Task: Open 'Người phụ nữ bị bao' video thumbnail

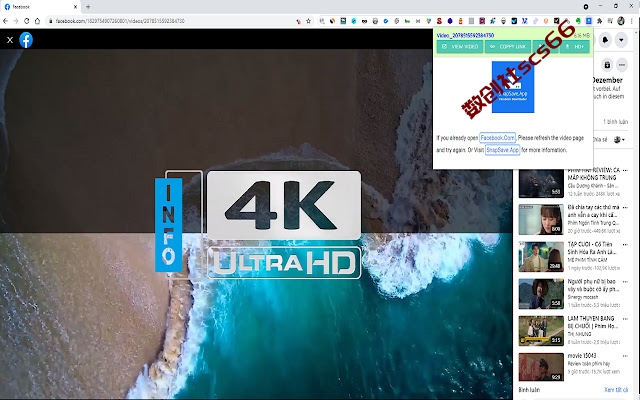Action: 541,294
